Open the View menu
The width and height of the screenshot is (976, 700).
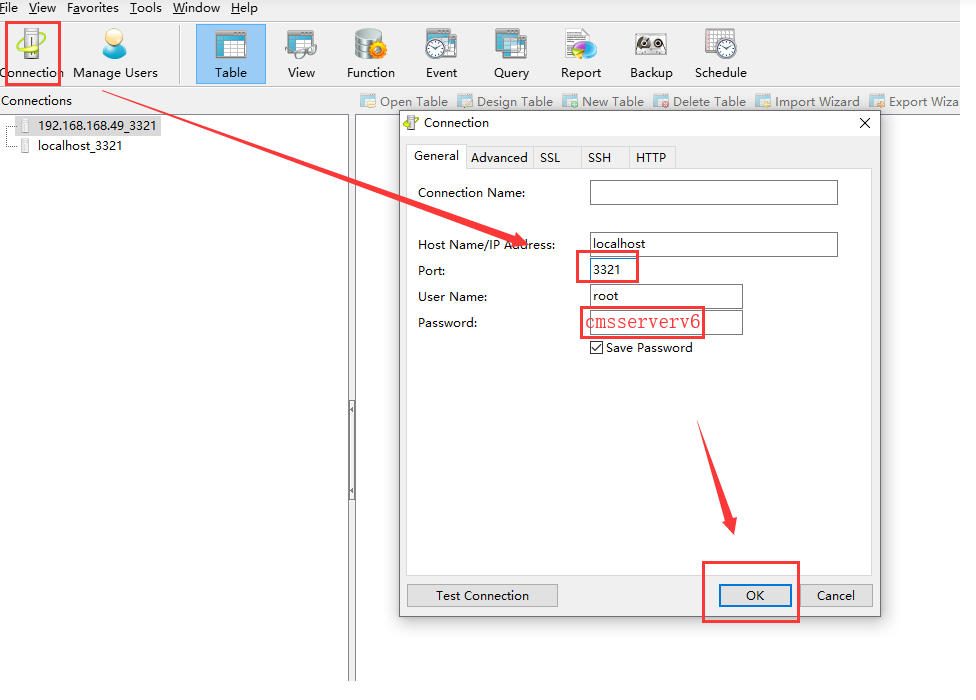coord(42,8)
